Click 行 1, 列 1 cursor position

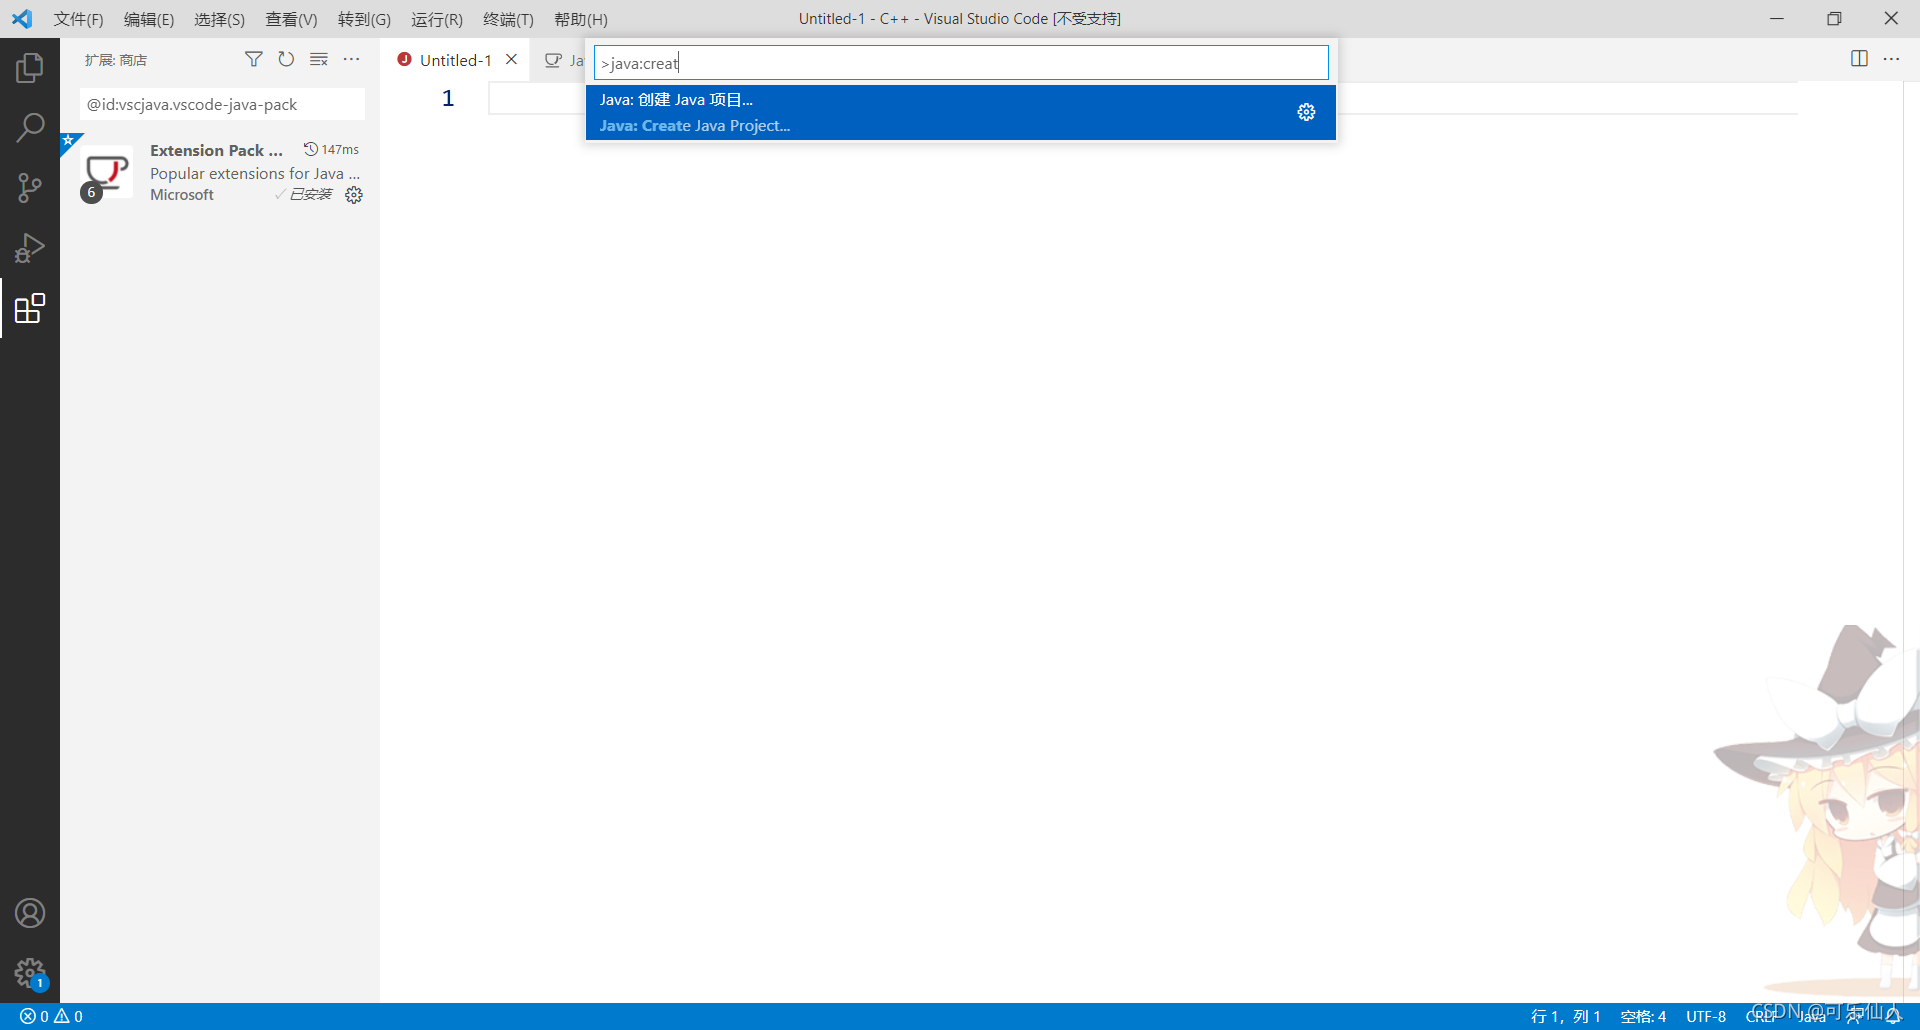(x=1565, y=1016)
